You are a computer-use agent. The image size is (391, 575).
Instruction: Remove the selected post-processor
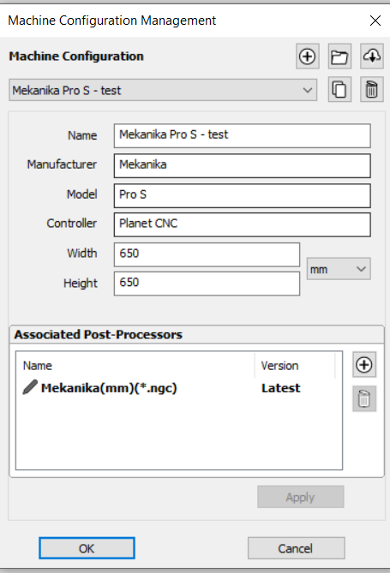tap(364, 399)
